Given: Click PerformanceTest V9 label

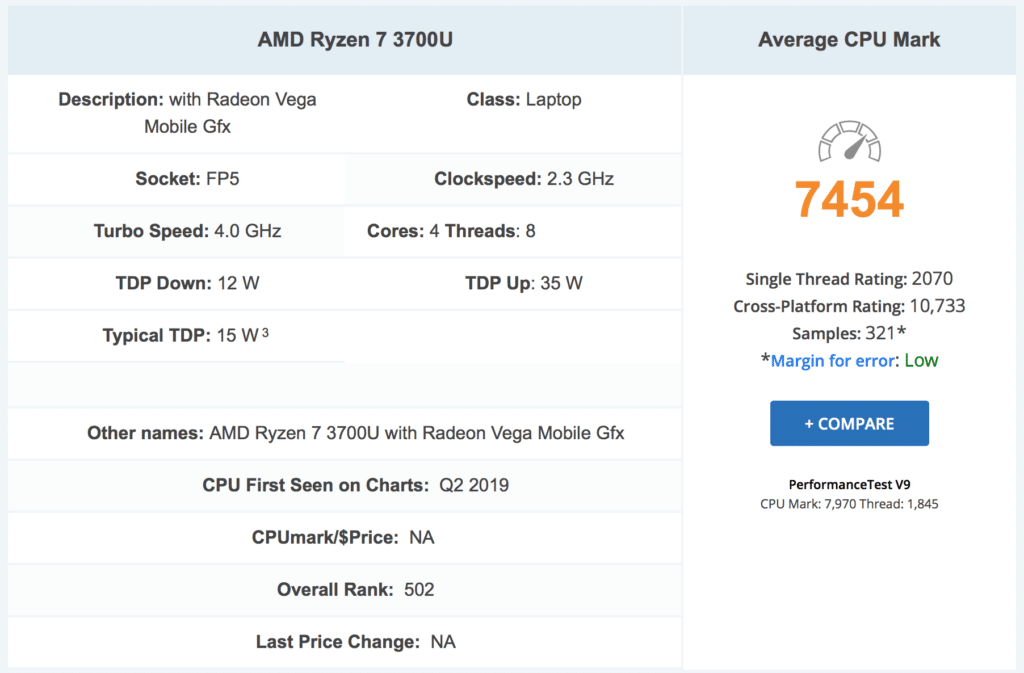Looking at the screenshot, I should (849, 484).
